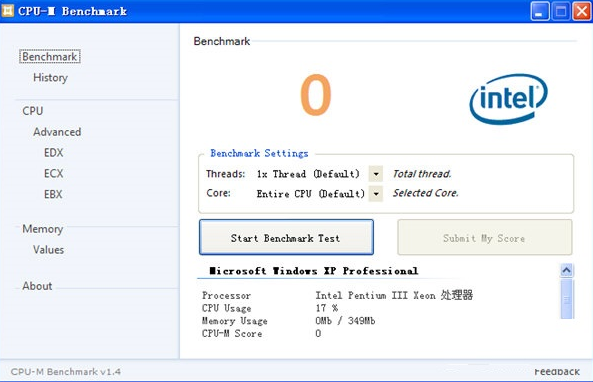593x382 pixels.
Task: Click the scroll up arrow in info panel
Action: click(567, 270)
